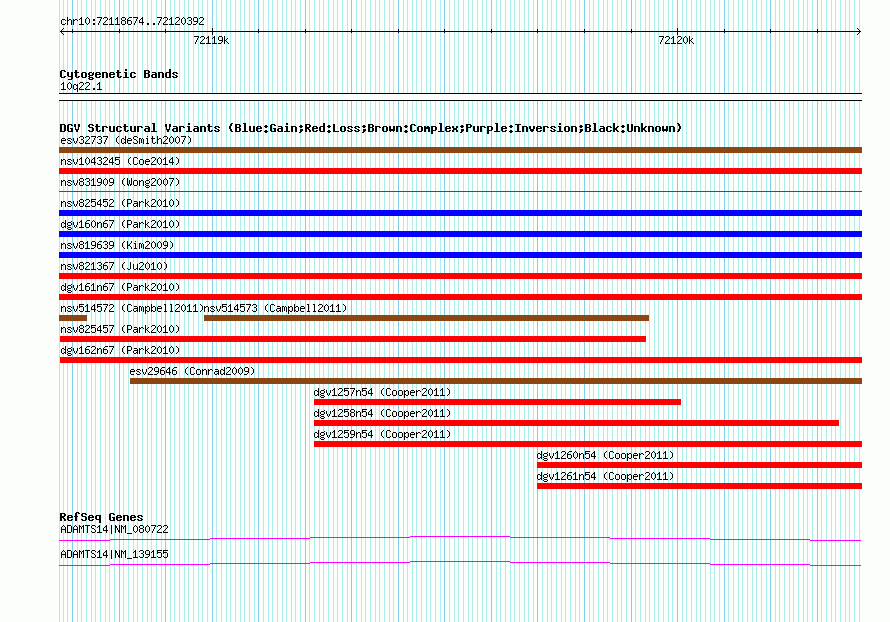This screenshot has height=622, width=890.
Task: Select the nsv514572 (Campbell2011) label
Action: click(132, 308)
